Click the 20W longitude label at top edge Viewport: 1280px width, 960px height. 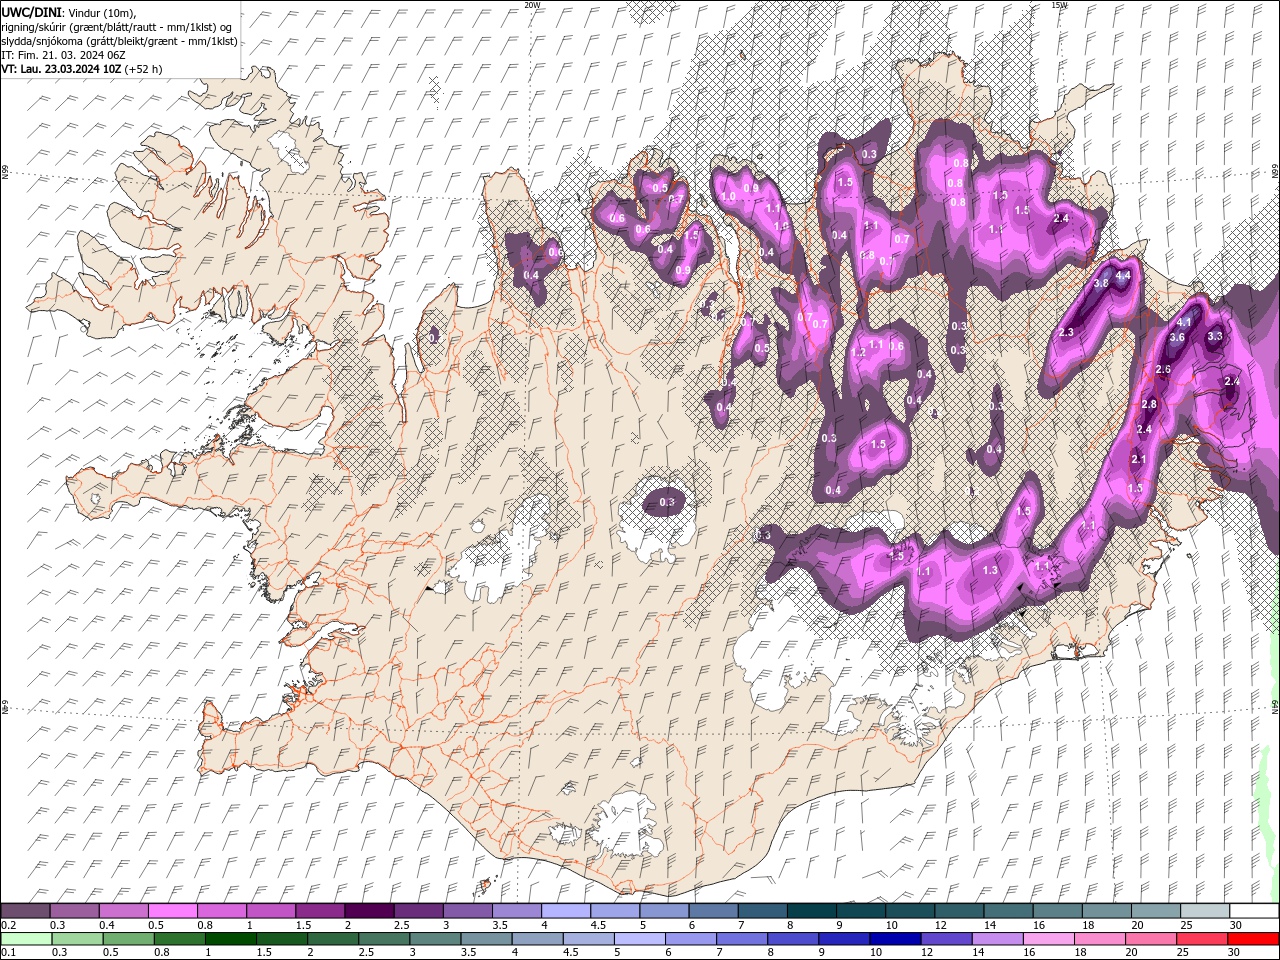click(532, 5)
